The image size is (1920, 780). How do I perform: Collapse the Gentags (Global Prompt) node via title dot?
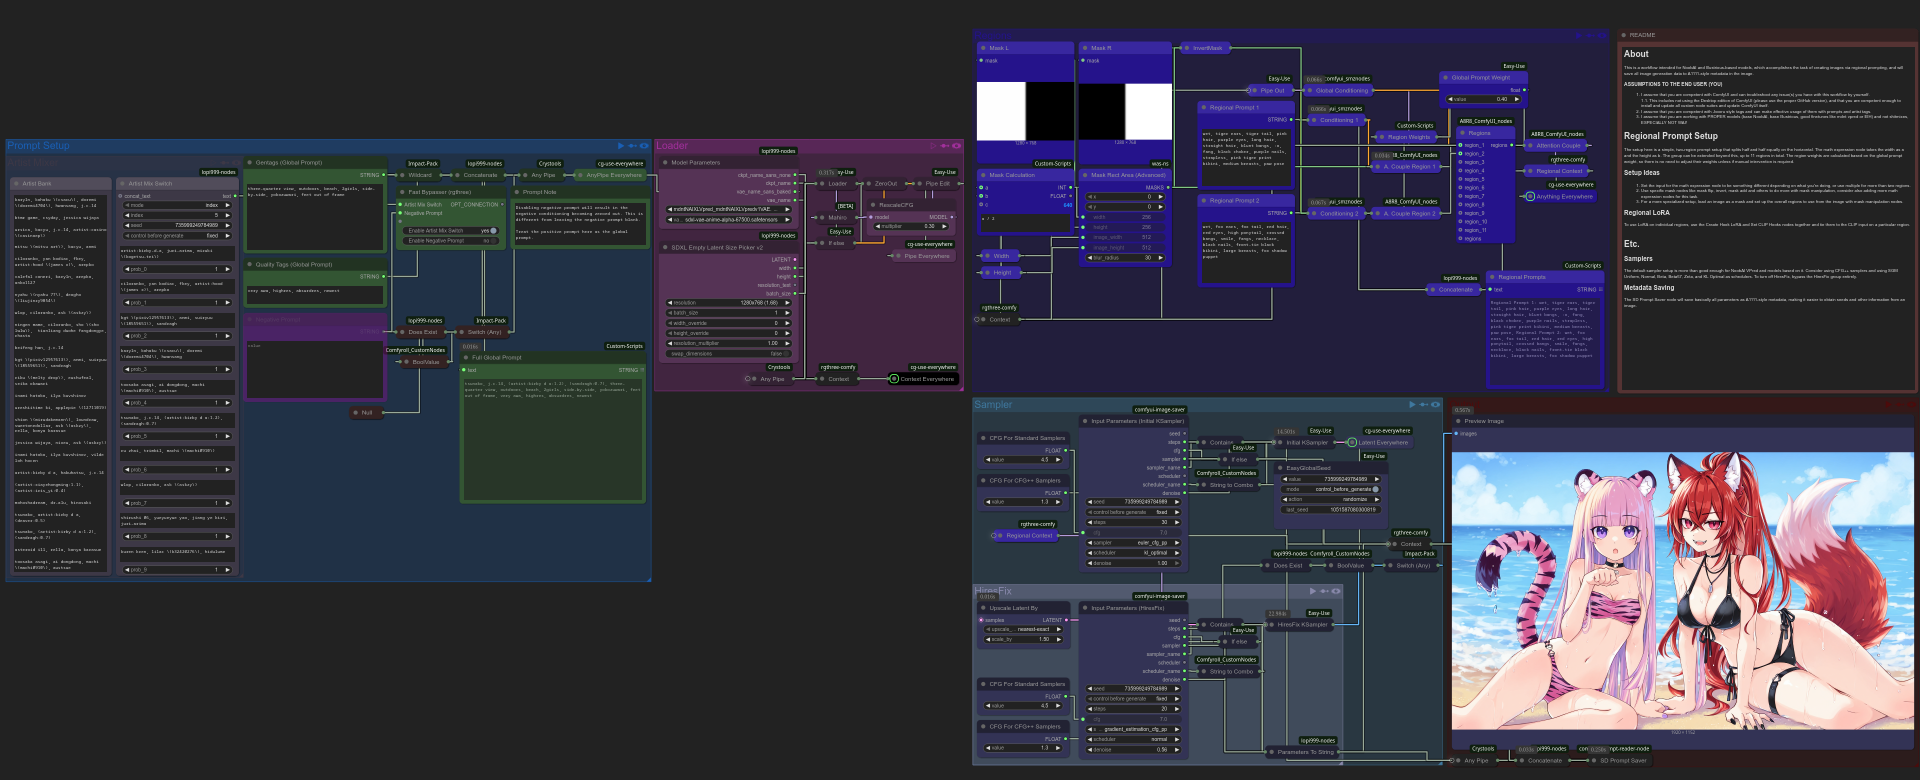(x=250, y=162)
